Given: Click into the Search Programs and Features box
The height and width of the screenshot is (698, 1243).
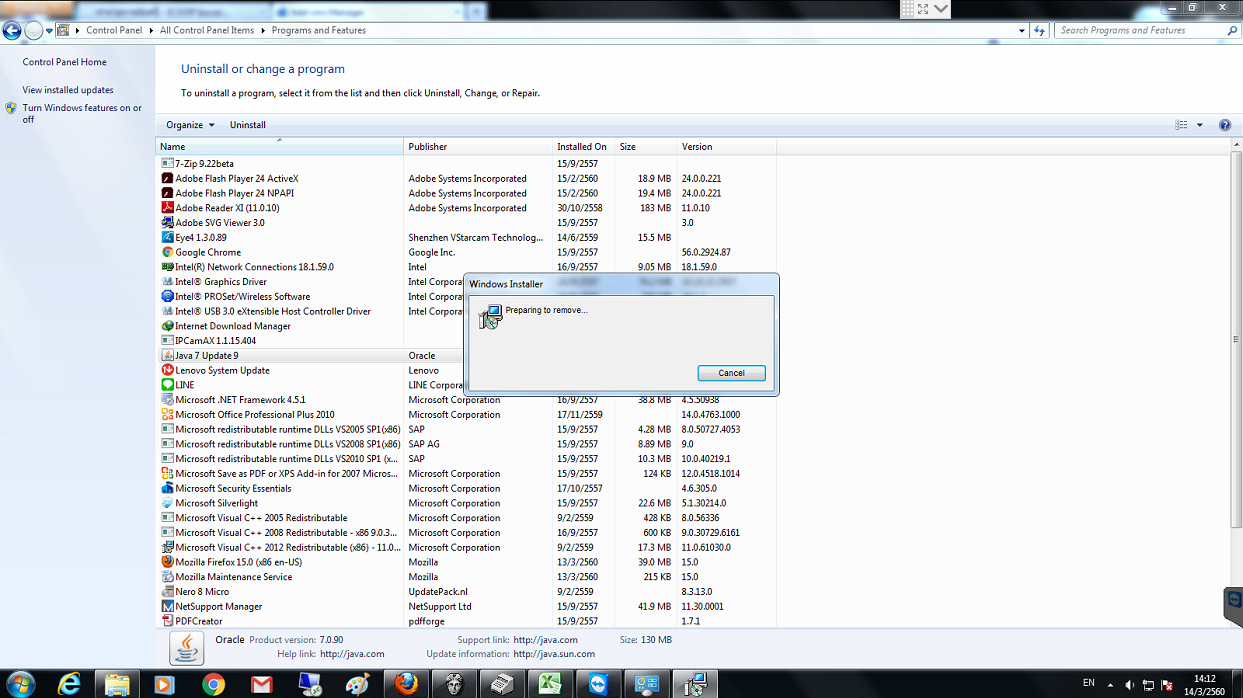Looking at the screenshot, I should (1140, 31).
